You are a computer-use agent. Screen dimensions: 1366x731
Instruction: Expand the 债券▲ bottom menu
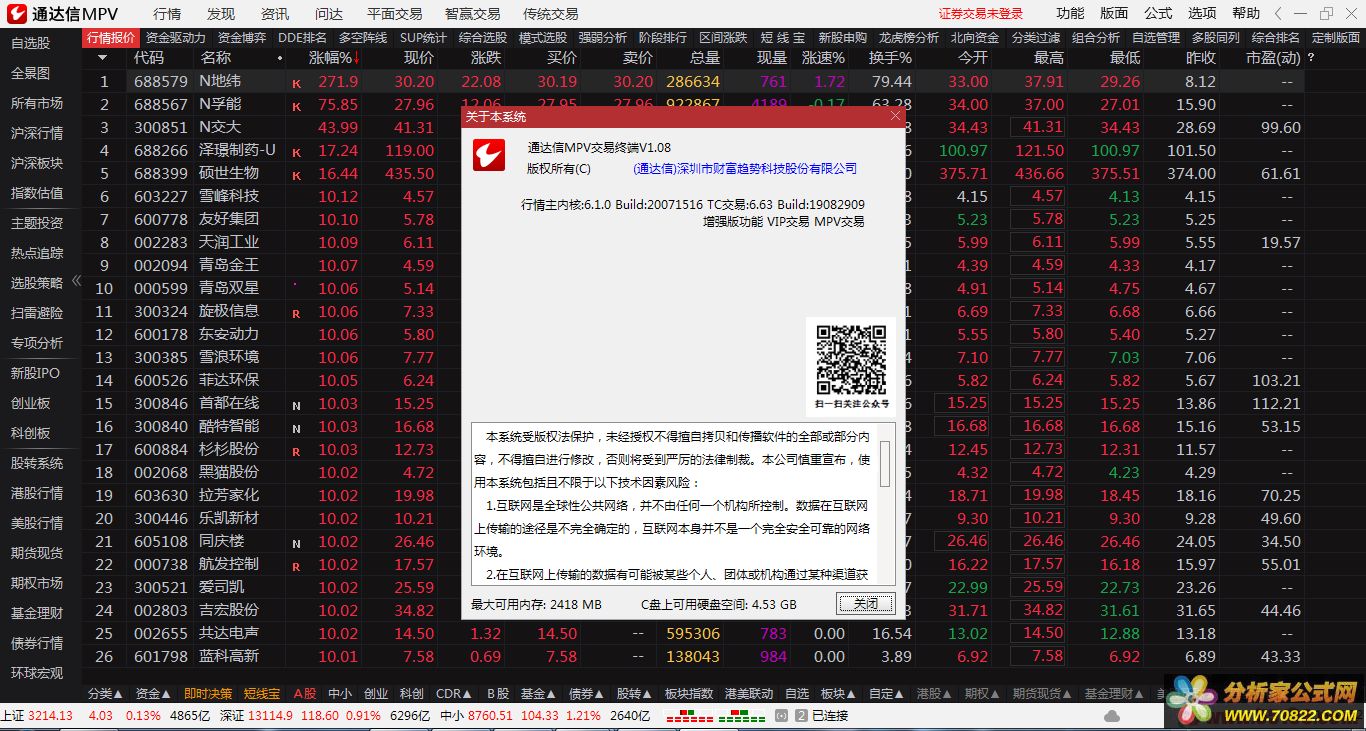[586, 693]
